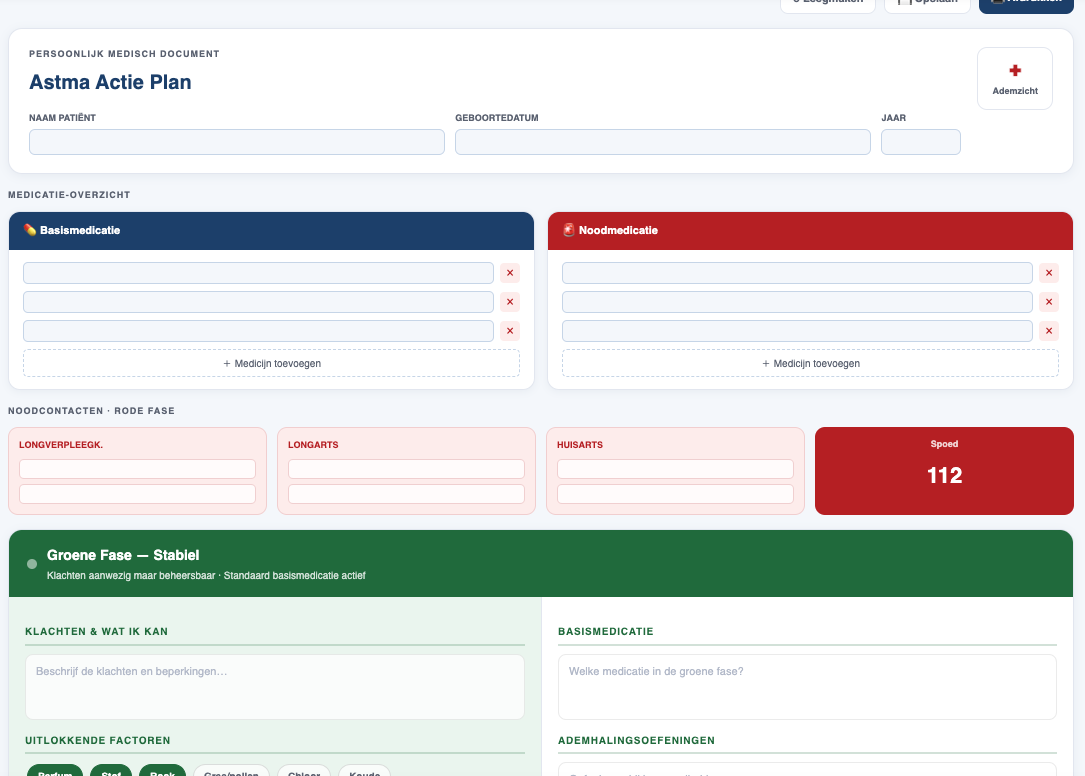Toggle the Koude trigger chip
The image size is (1085, 776).
pyautogui.click(x=365, y=771)
